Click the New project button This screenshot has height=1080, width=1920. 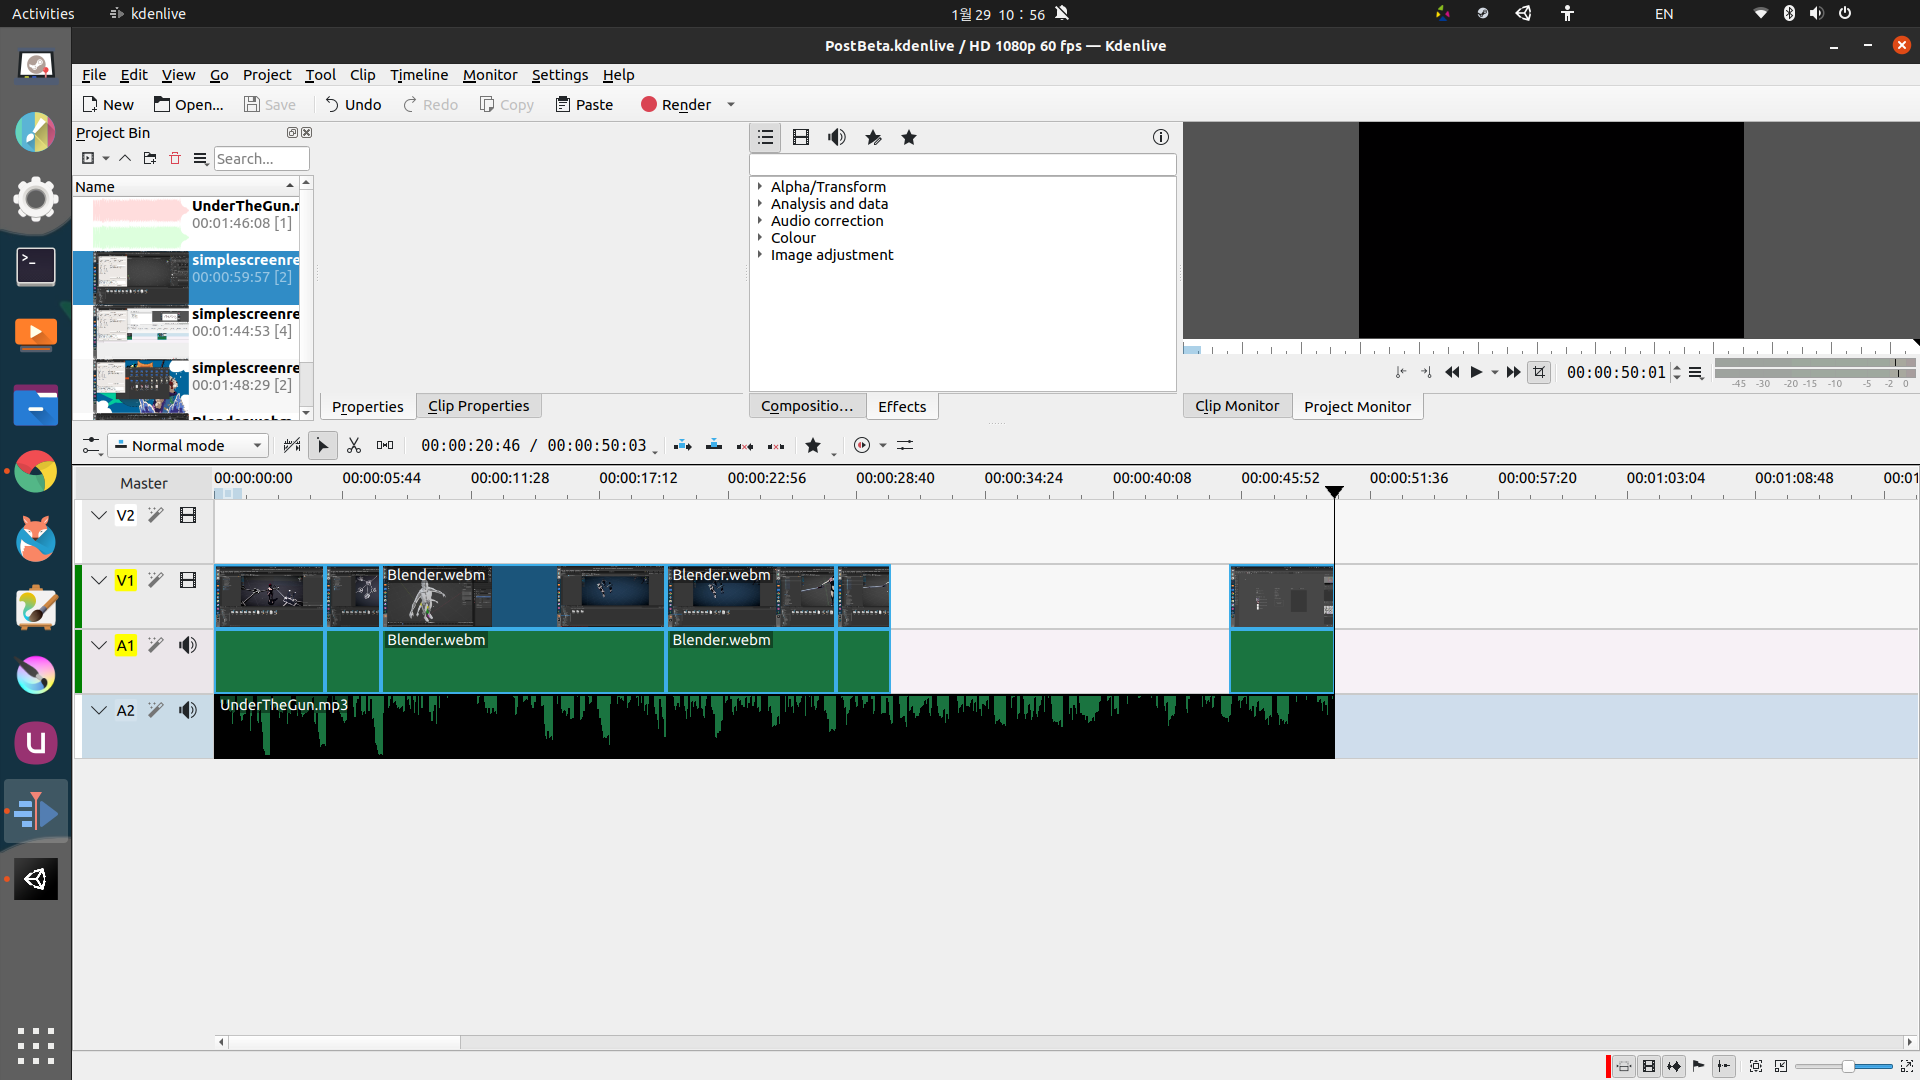(x=108, y=104)
